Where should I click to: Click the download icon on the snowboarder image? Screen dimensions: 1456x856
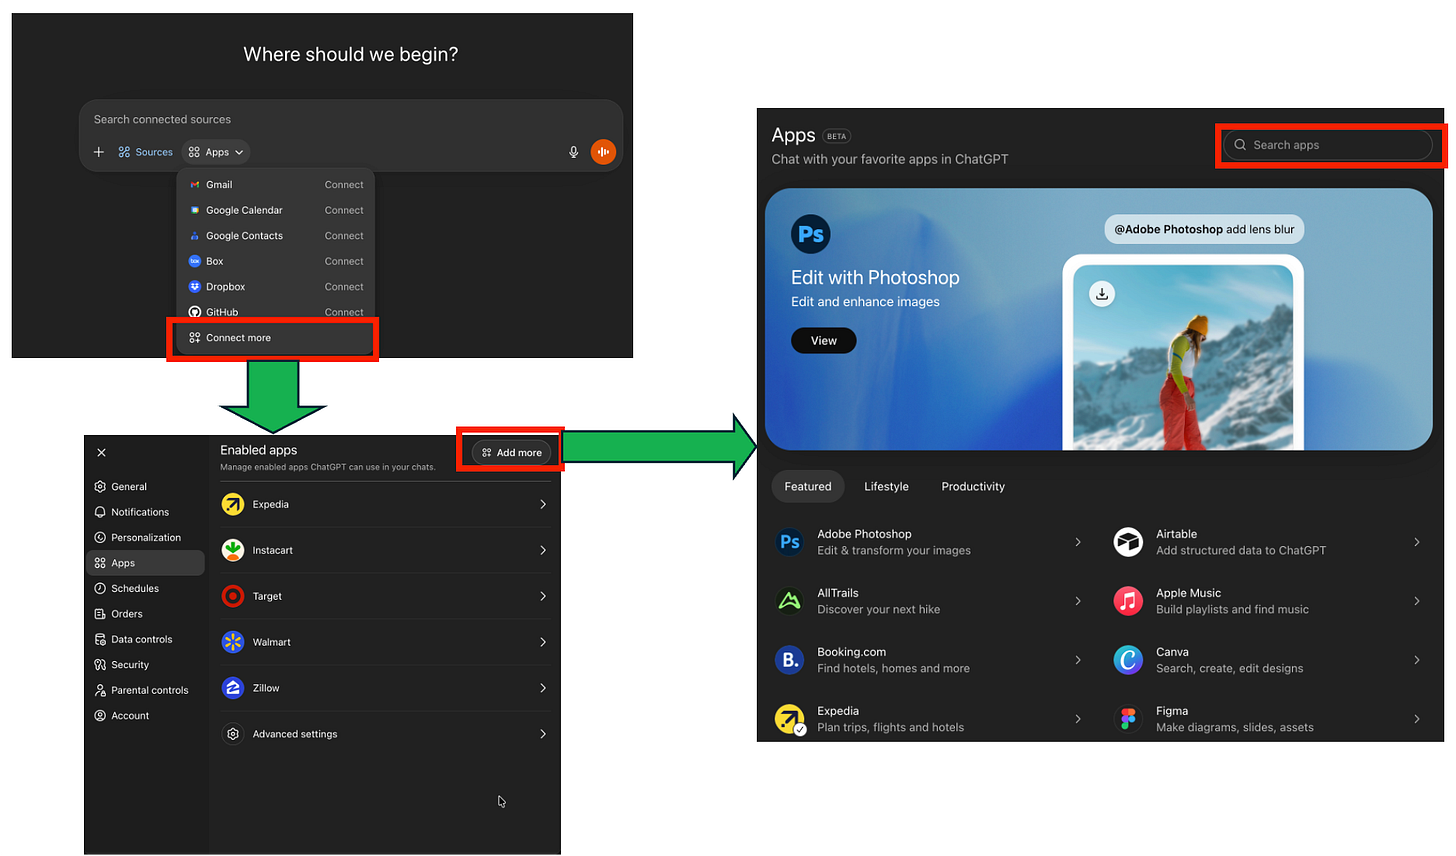click(1102, 294)
